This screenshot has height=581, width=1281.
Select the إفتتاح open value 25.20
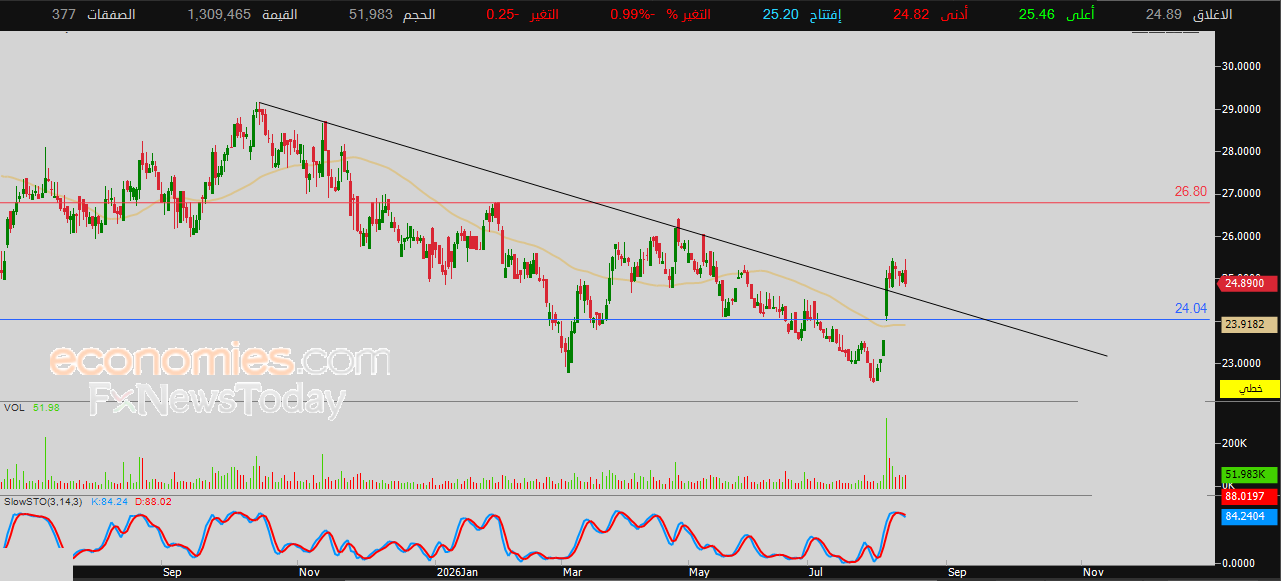[782, 15]
